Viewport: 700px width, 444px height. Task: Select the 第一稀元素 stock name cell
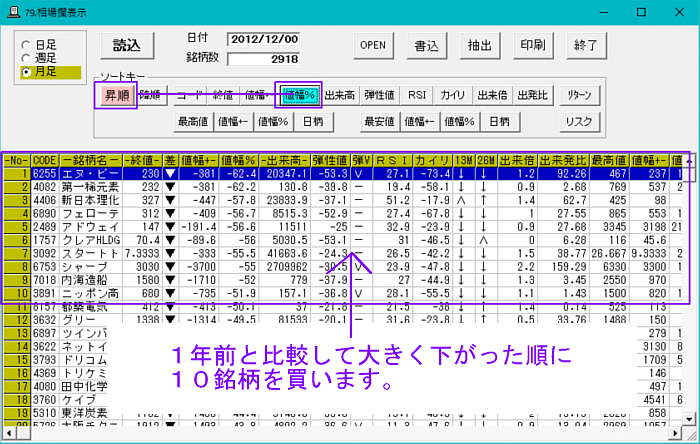coord(91,187)
